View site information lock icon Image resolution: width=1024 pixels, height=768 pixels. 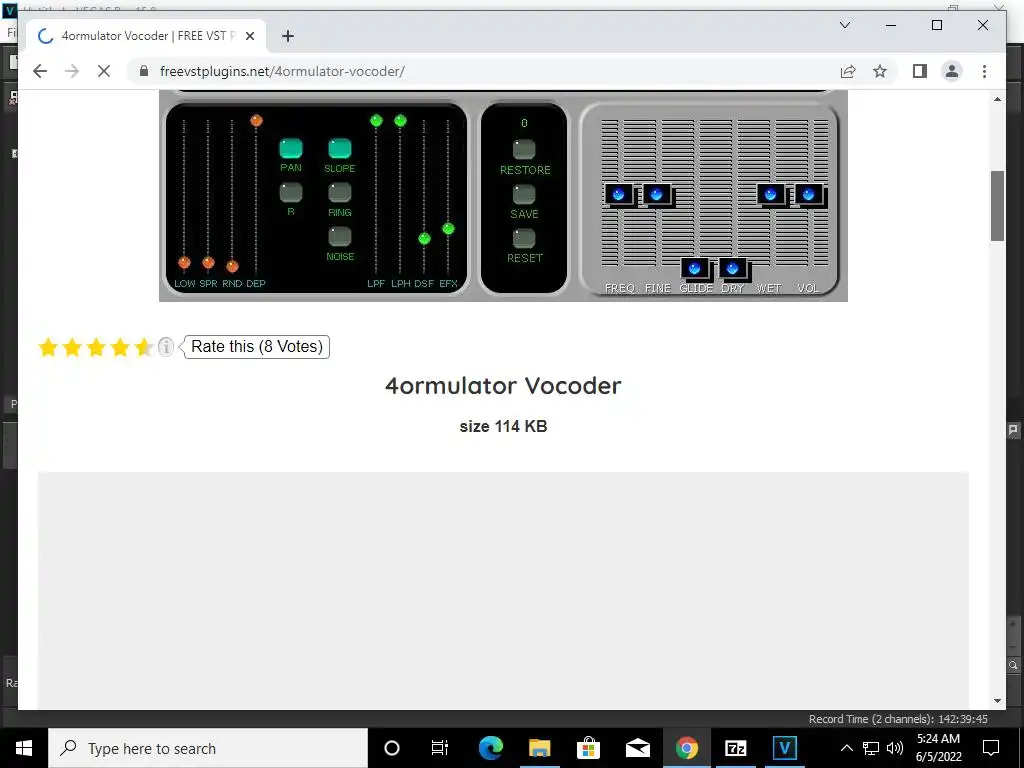143,71
